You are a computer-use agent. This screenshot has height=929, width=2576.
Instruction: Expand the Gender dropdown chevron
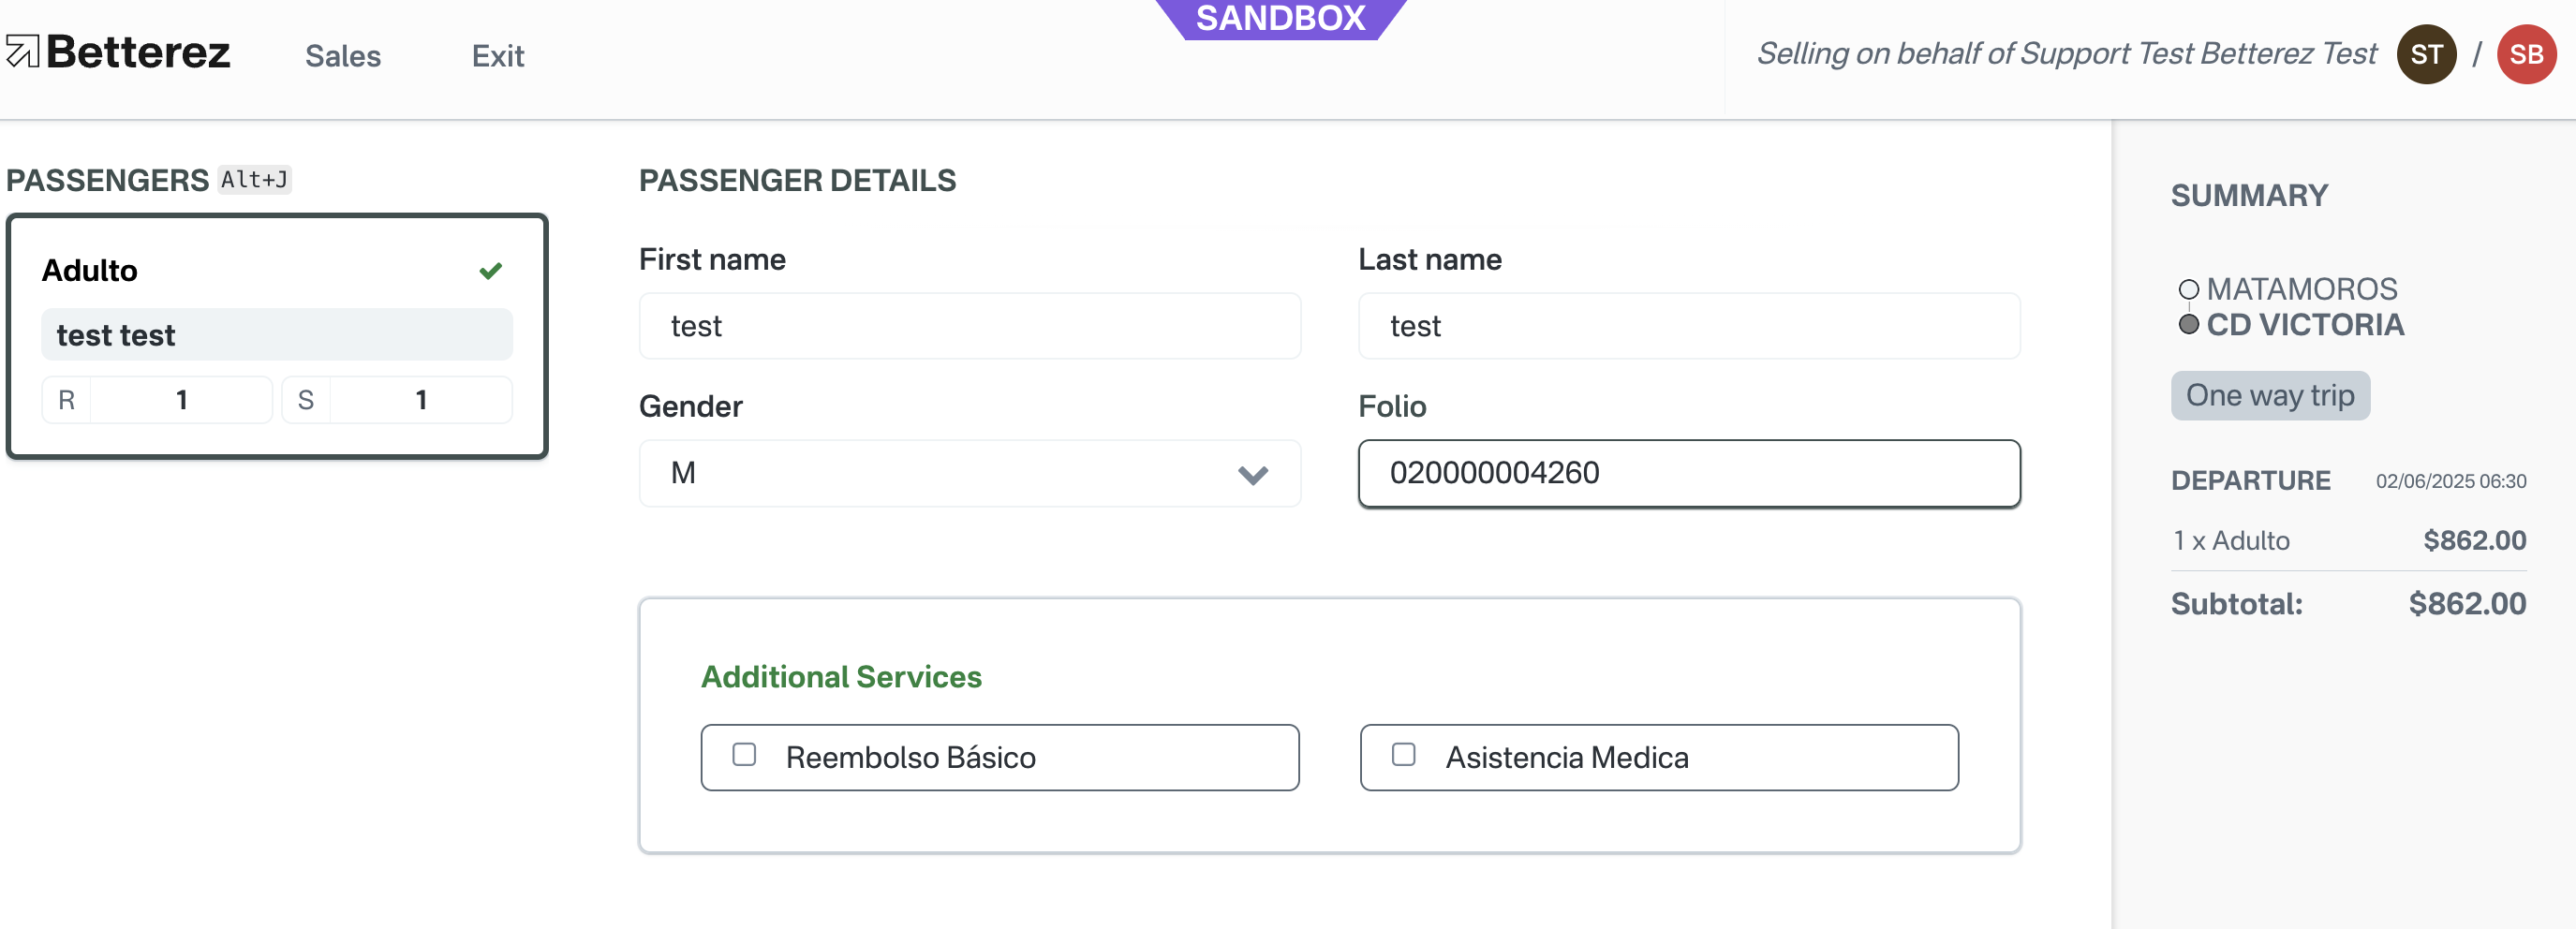tap(1252, 474)
